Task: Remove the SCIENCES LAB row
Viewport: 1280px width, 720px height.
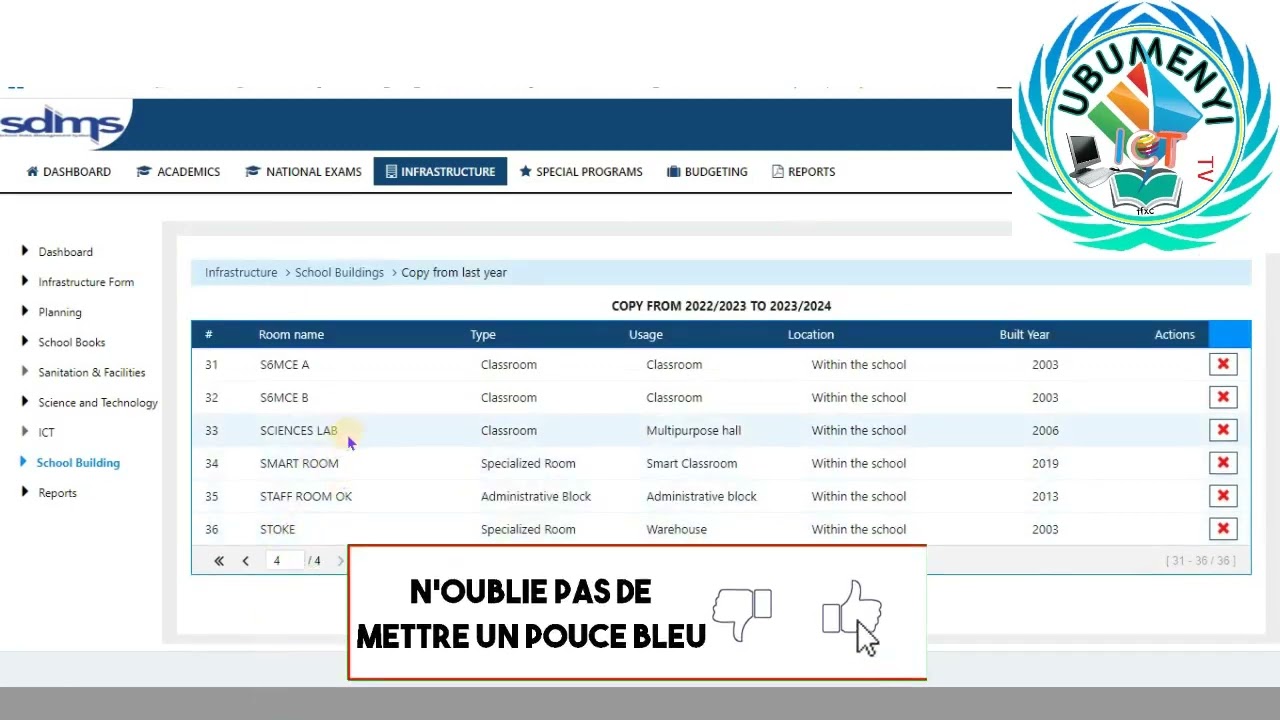Action: (1222, 430)
